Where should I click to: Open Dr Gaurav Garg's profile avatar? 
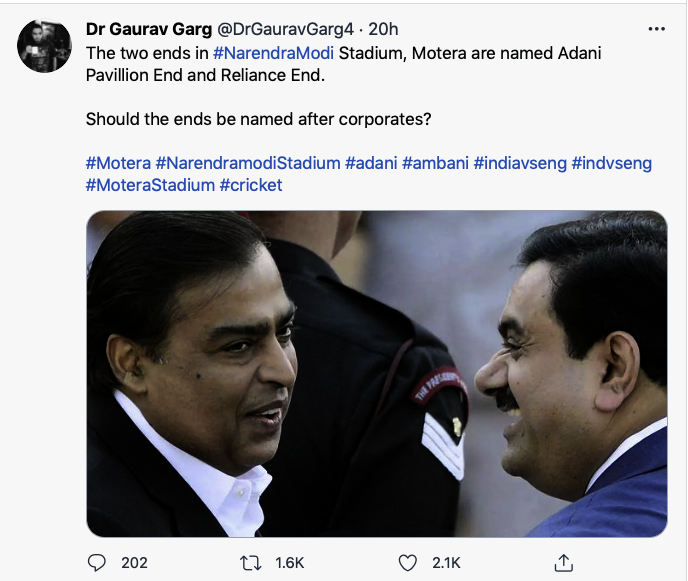44,46
